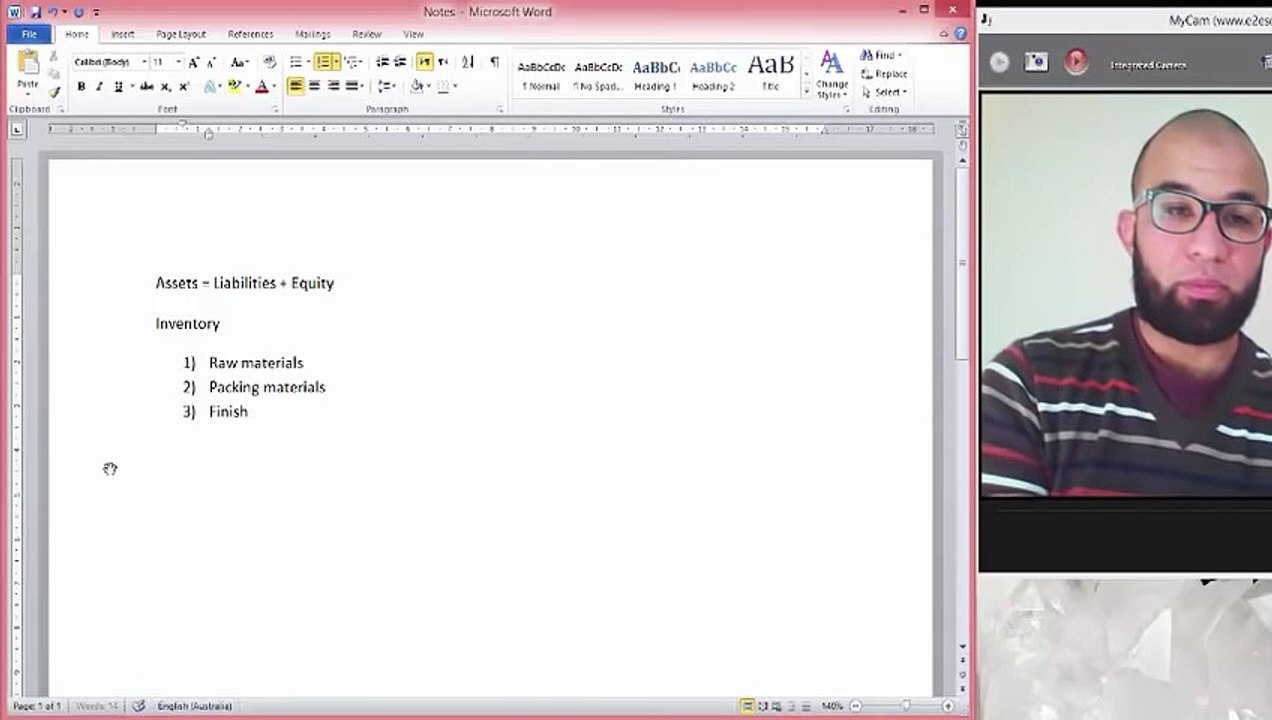This screenshot has height=720, width=1272.
Task: Click the Find button in Editing group
Action: click(x=881, y=56)
